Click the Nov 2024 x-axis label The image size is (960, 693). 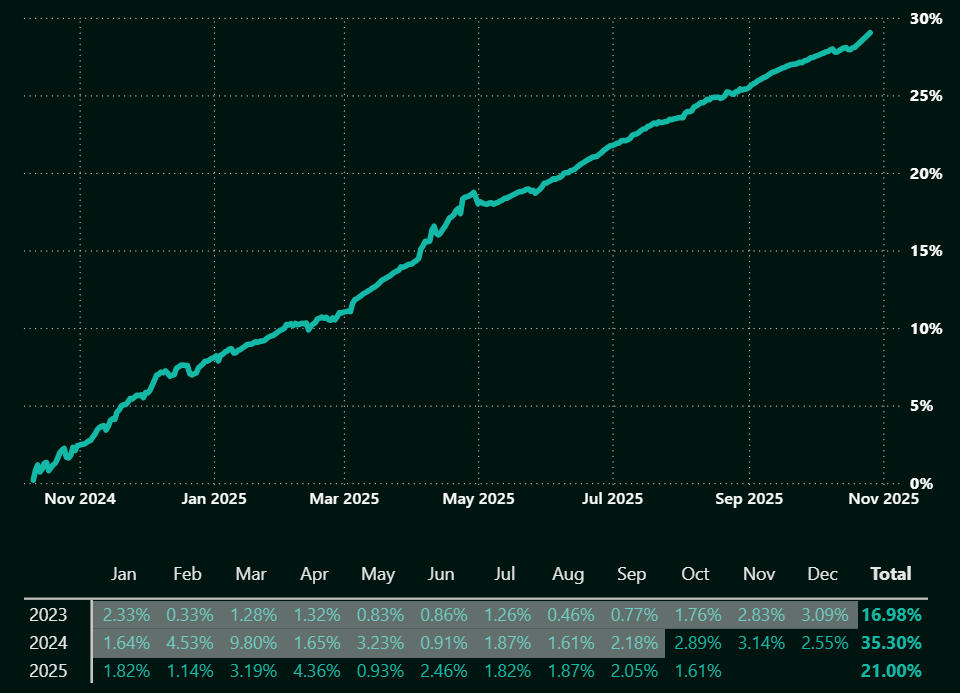[81, 498]
